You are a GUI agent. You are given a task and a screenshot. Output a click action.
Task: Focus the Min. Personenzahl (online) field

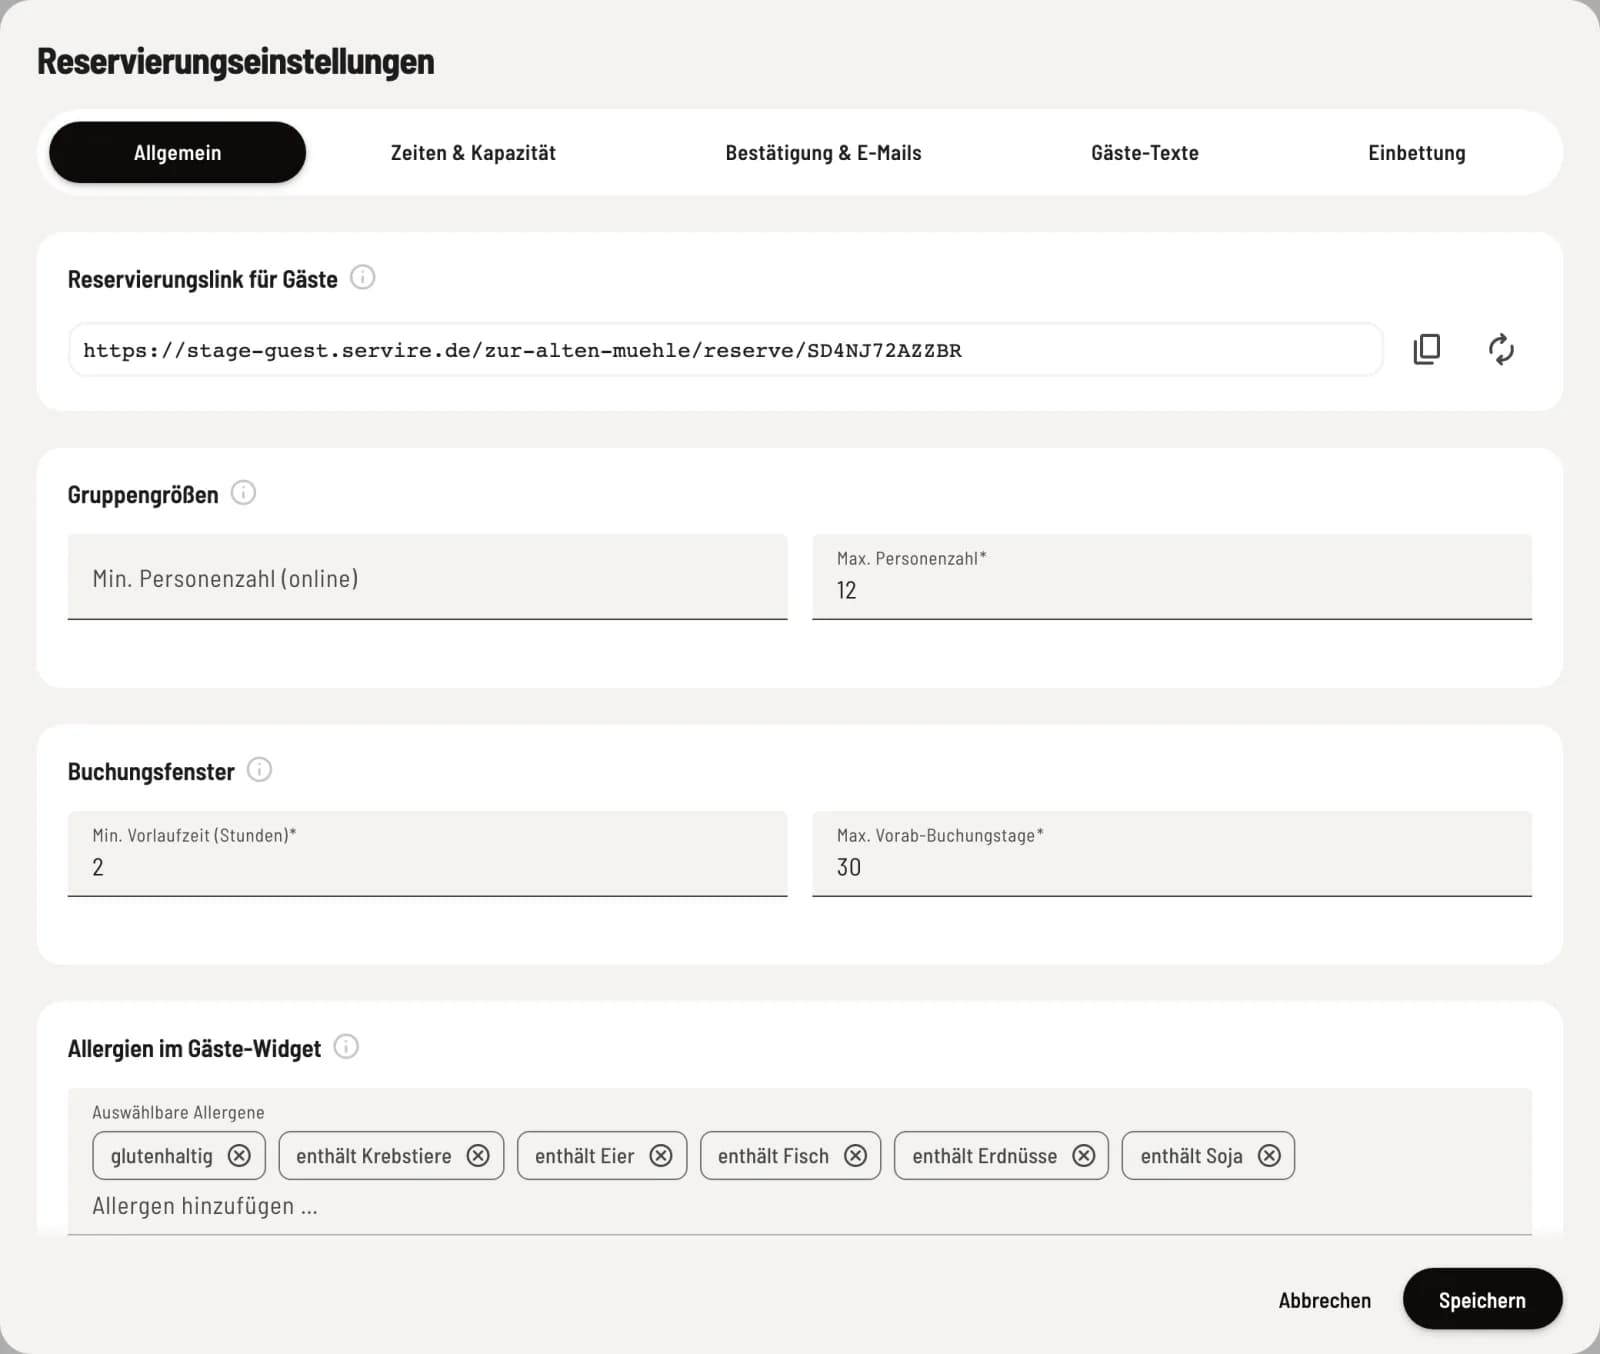tap(427, 577)
